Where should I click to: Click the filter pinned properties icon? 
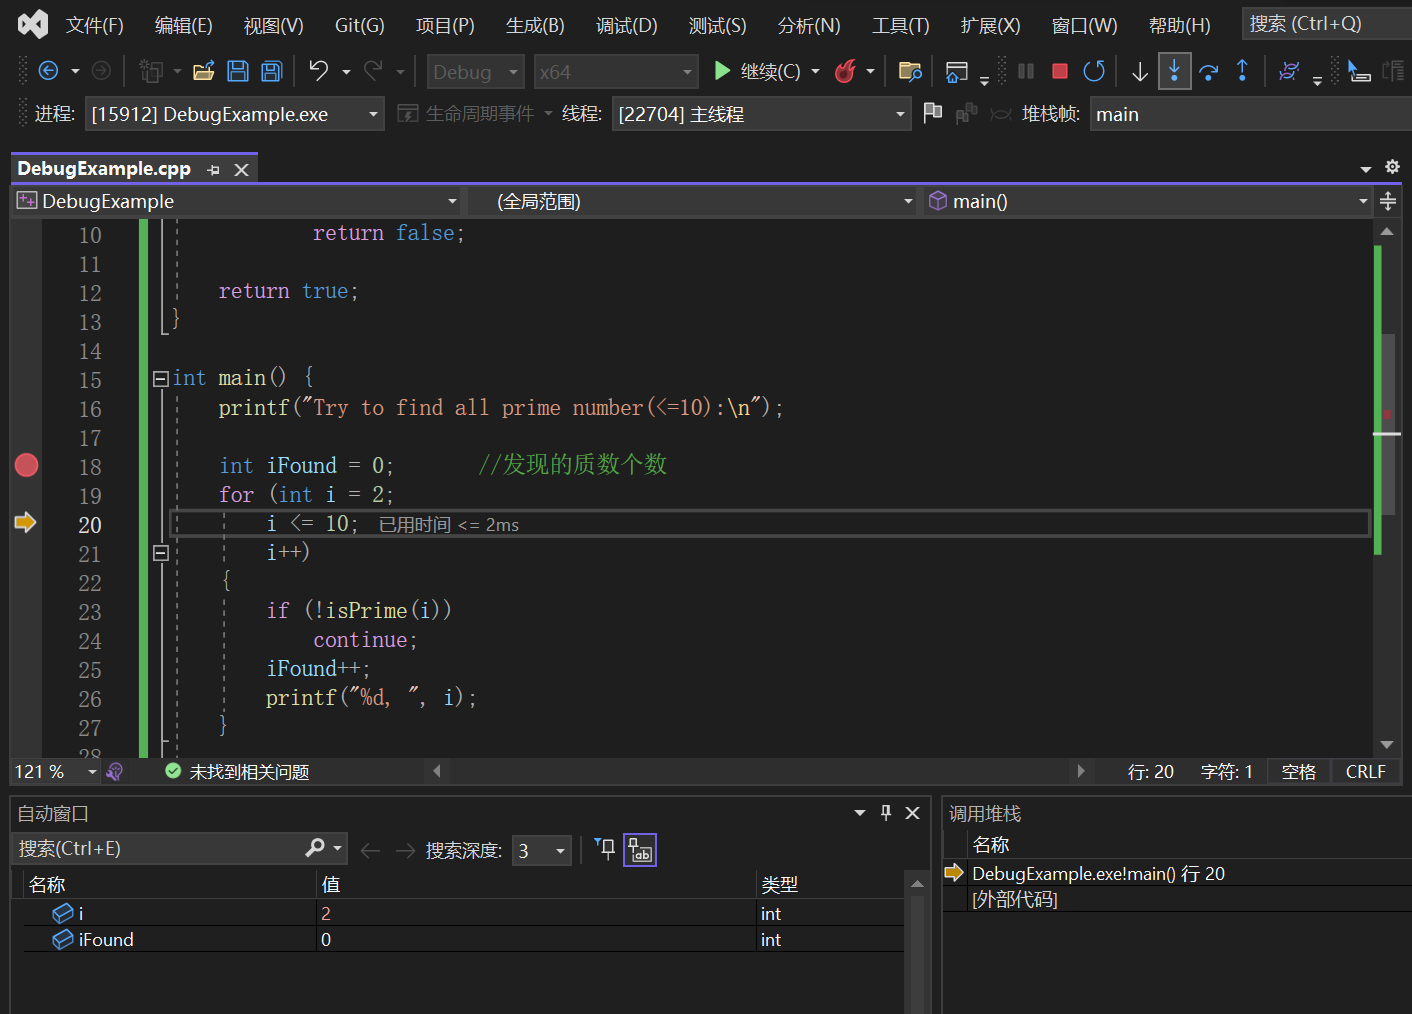pyautogui.click(x=606, y=849)
